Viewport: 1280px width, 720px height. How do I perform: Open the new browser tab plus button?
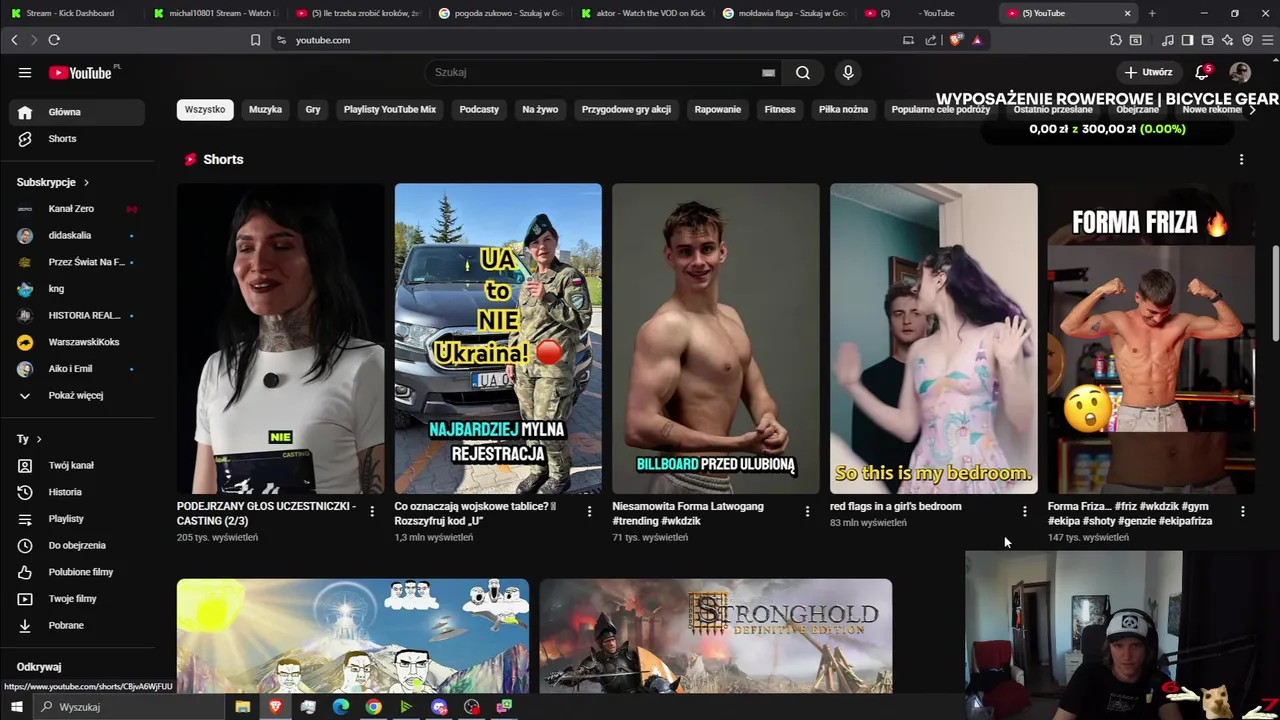click(x=1152, y=13)
